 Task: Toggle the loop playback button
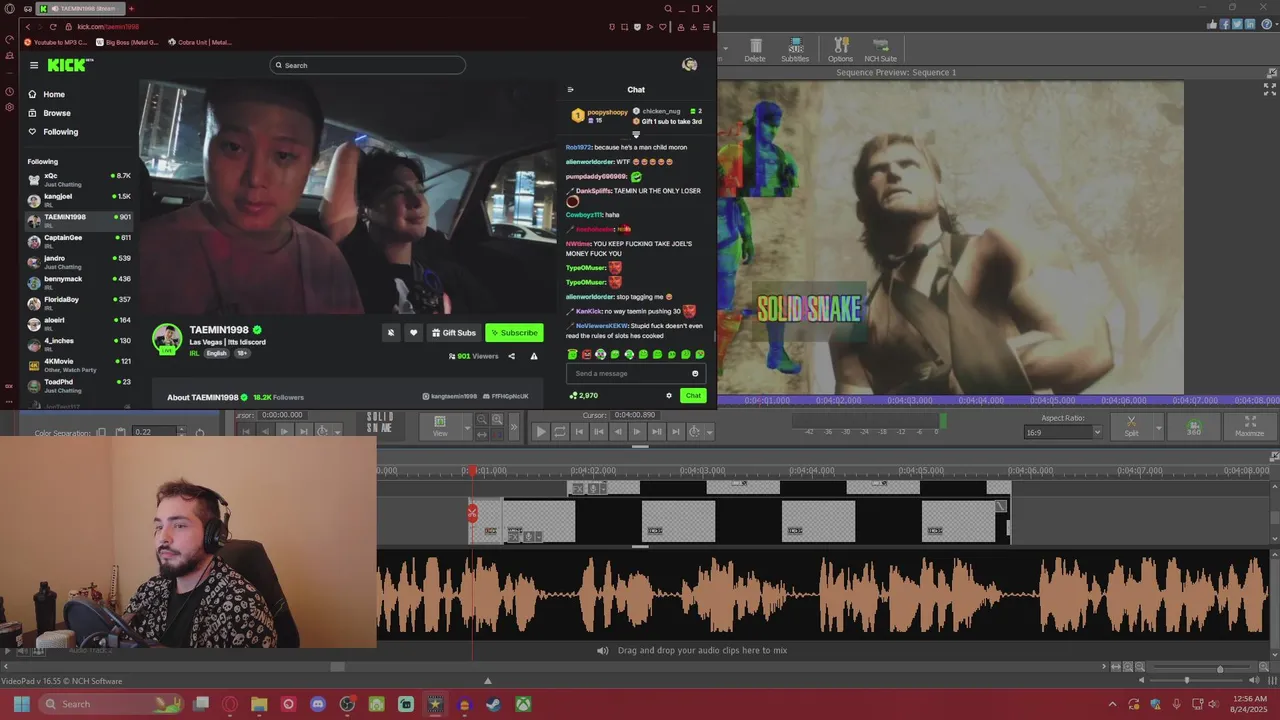click(x=560, y=432)
